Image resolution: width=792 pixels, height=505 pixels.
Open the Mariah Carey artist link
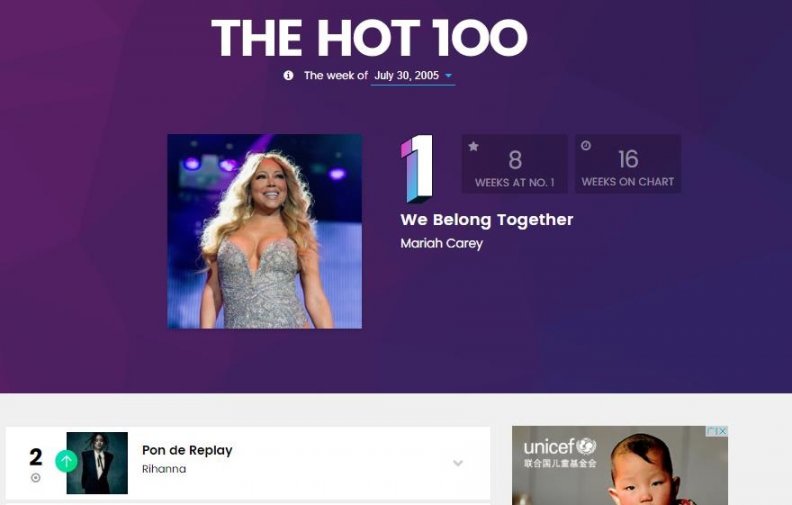(441, 243)
